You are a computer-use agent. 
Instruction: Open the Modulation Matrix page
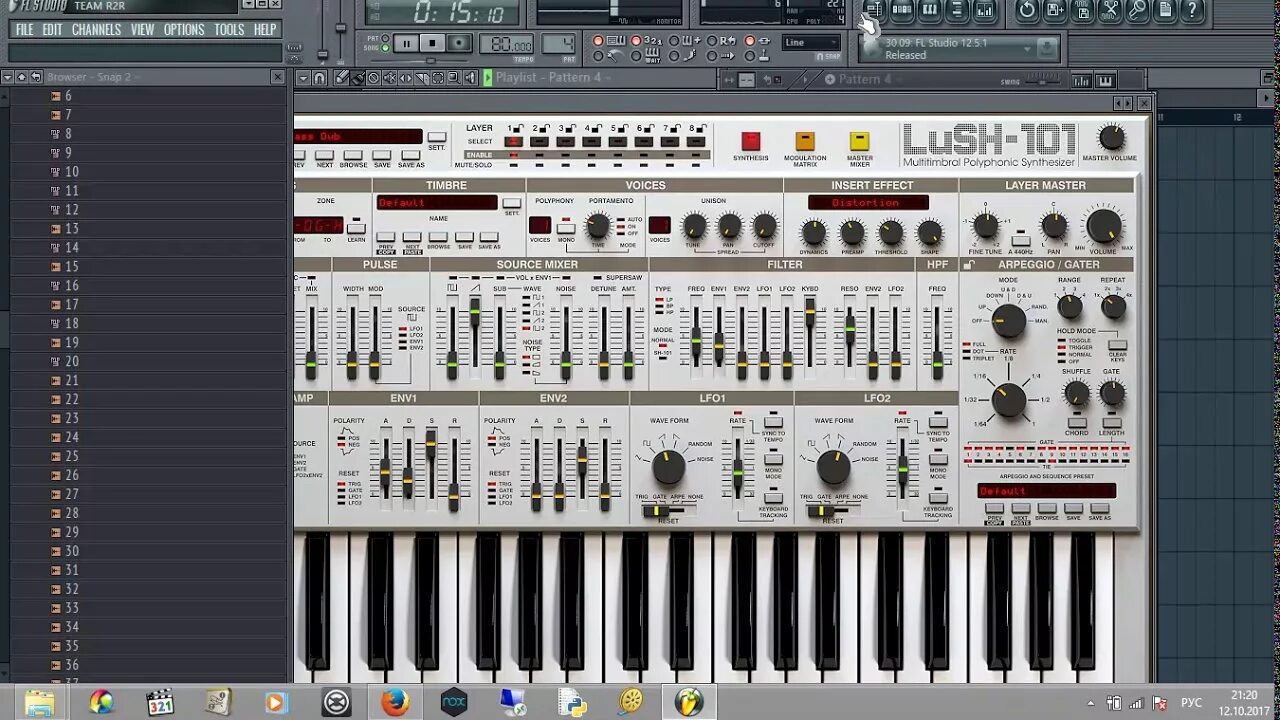tap(805, 141)
